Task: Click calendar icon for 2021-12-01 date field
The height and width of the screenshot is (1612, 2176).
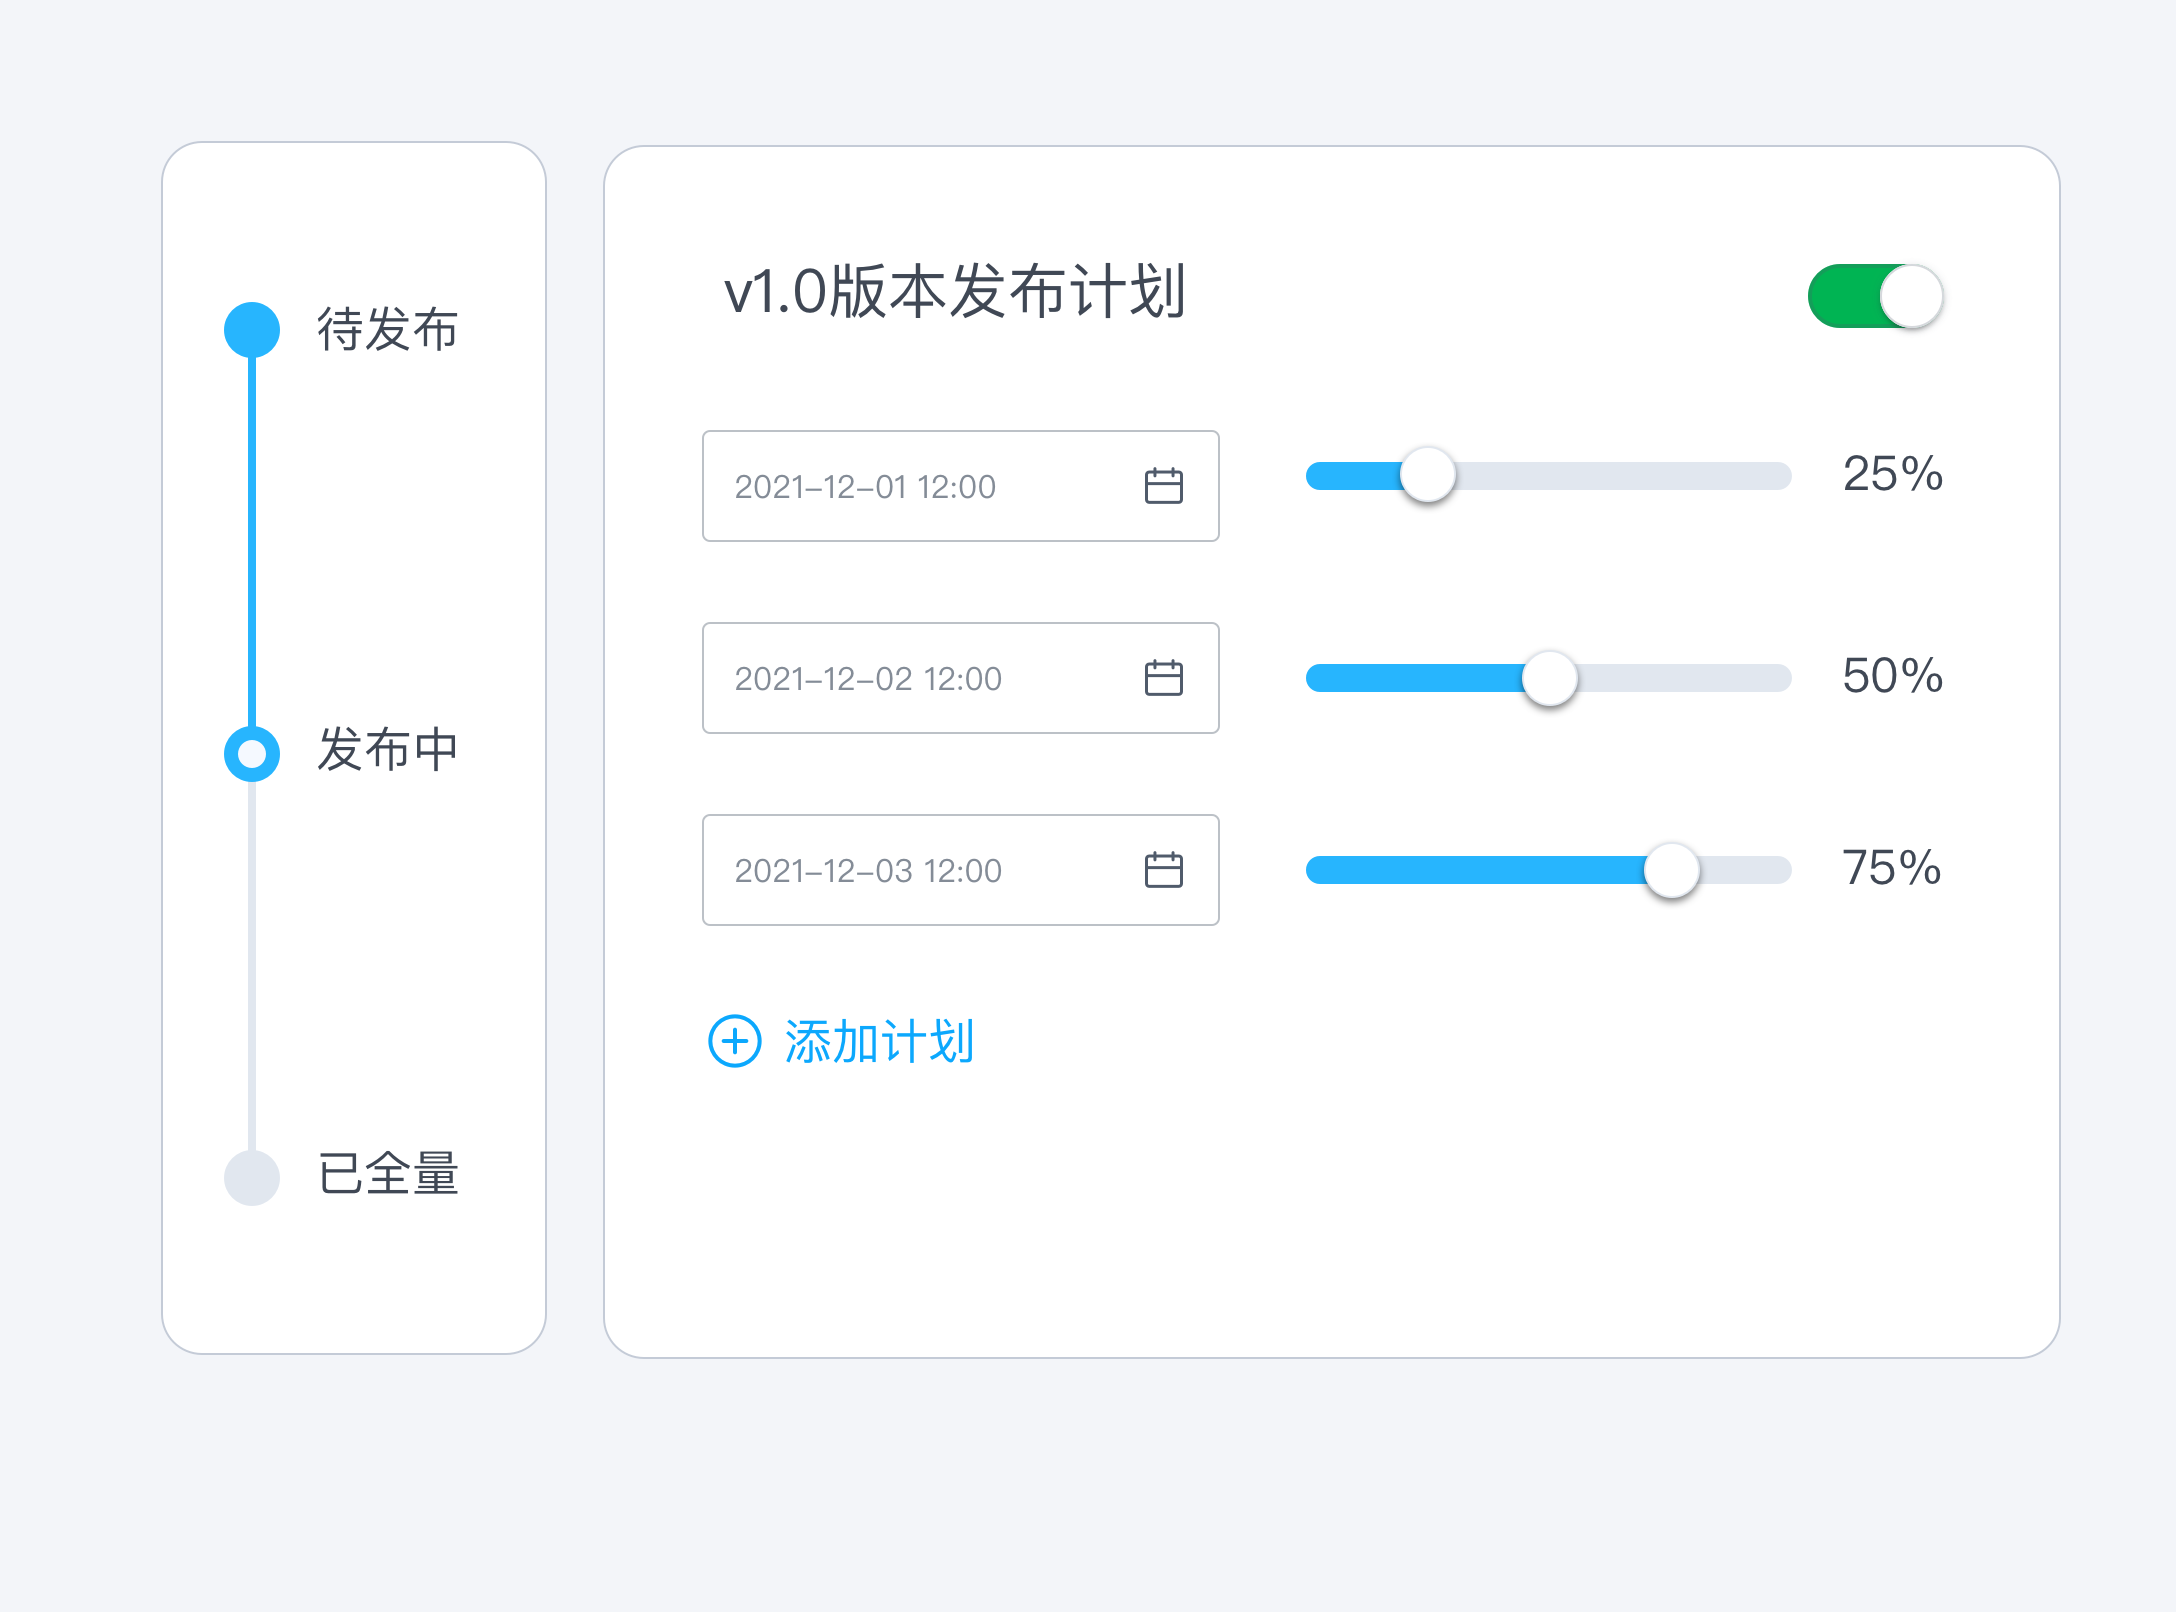Action: pos(1163,486)
